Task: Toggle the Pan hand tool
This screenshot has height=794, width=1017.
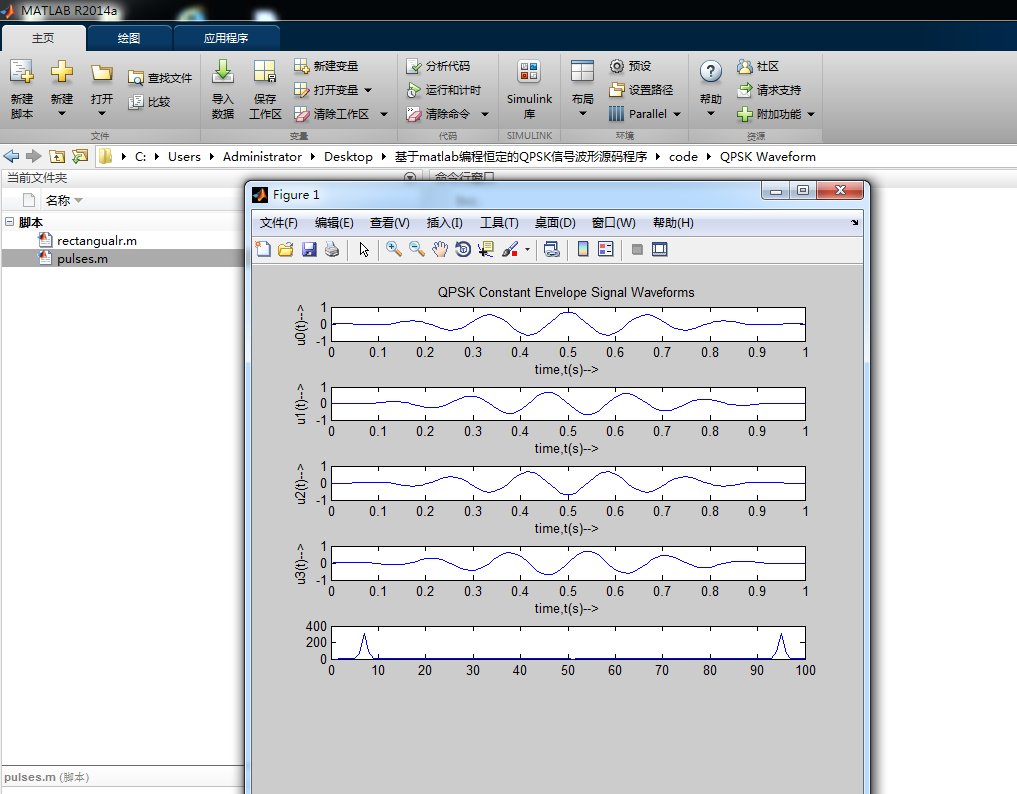Action: click(440, 249)
